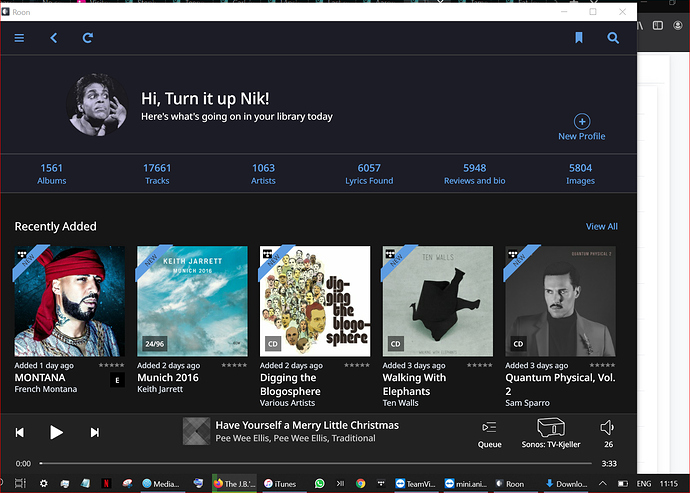This screenshot has height=493, width=690.
Task: Open the 5948 Reviews and bio stat
Action: pyautogui.click(x=474, y=174)
